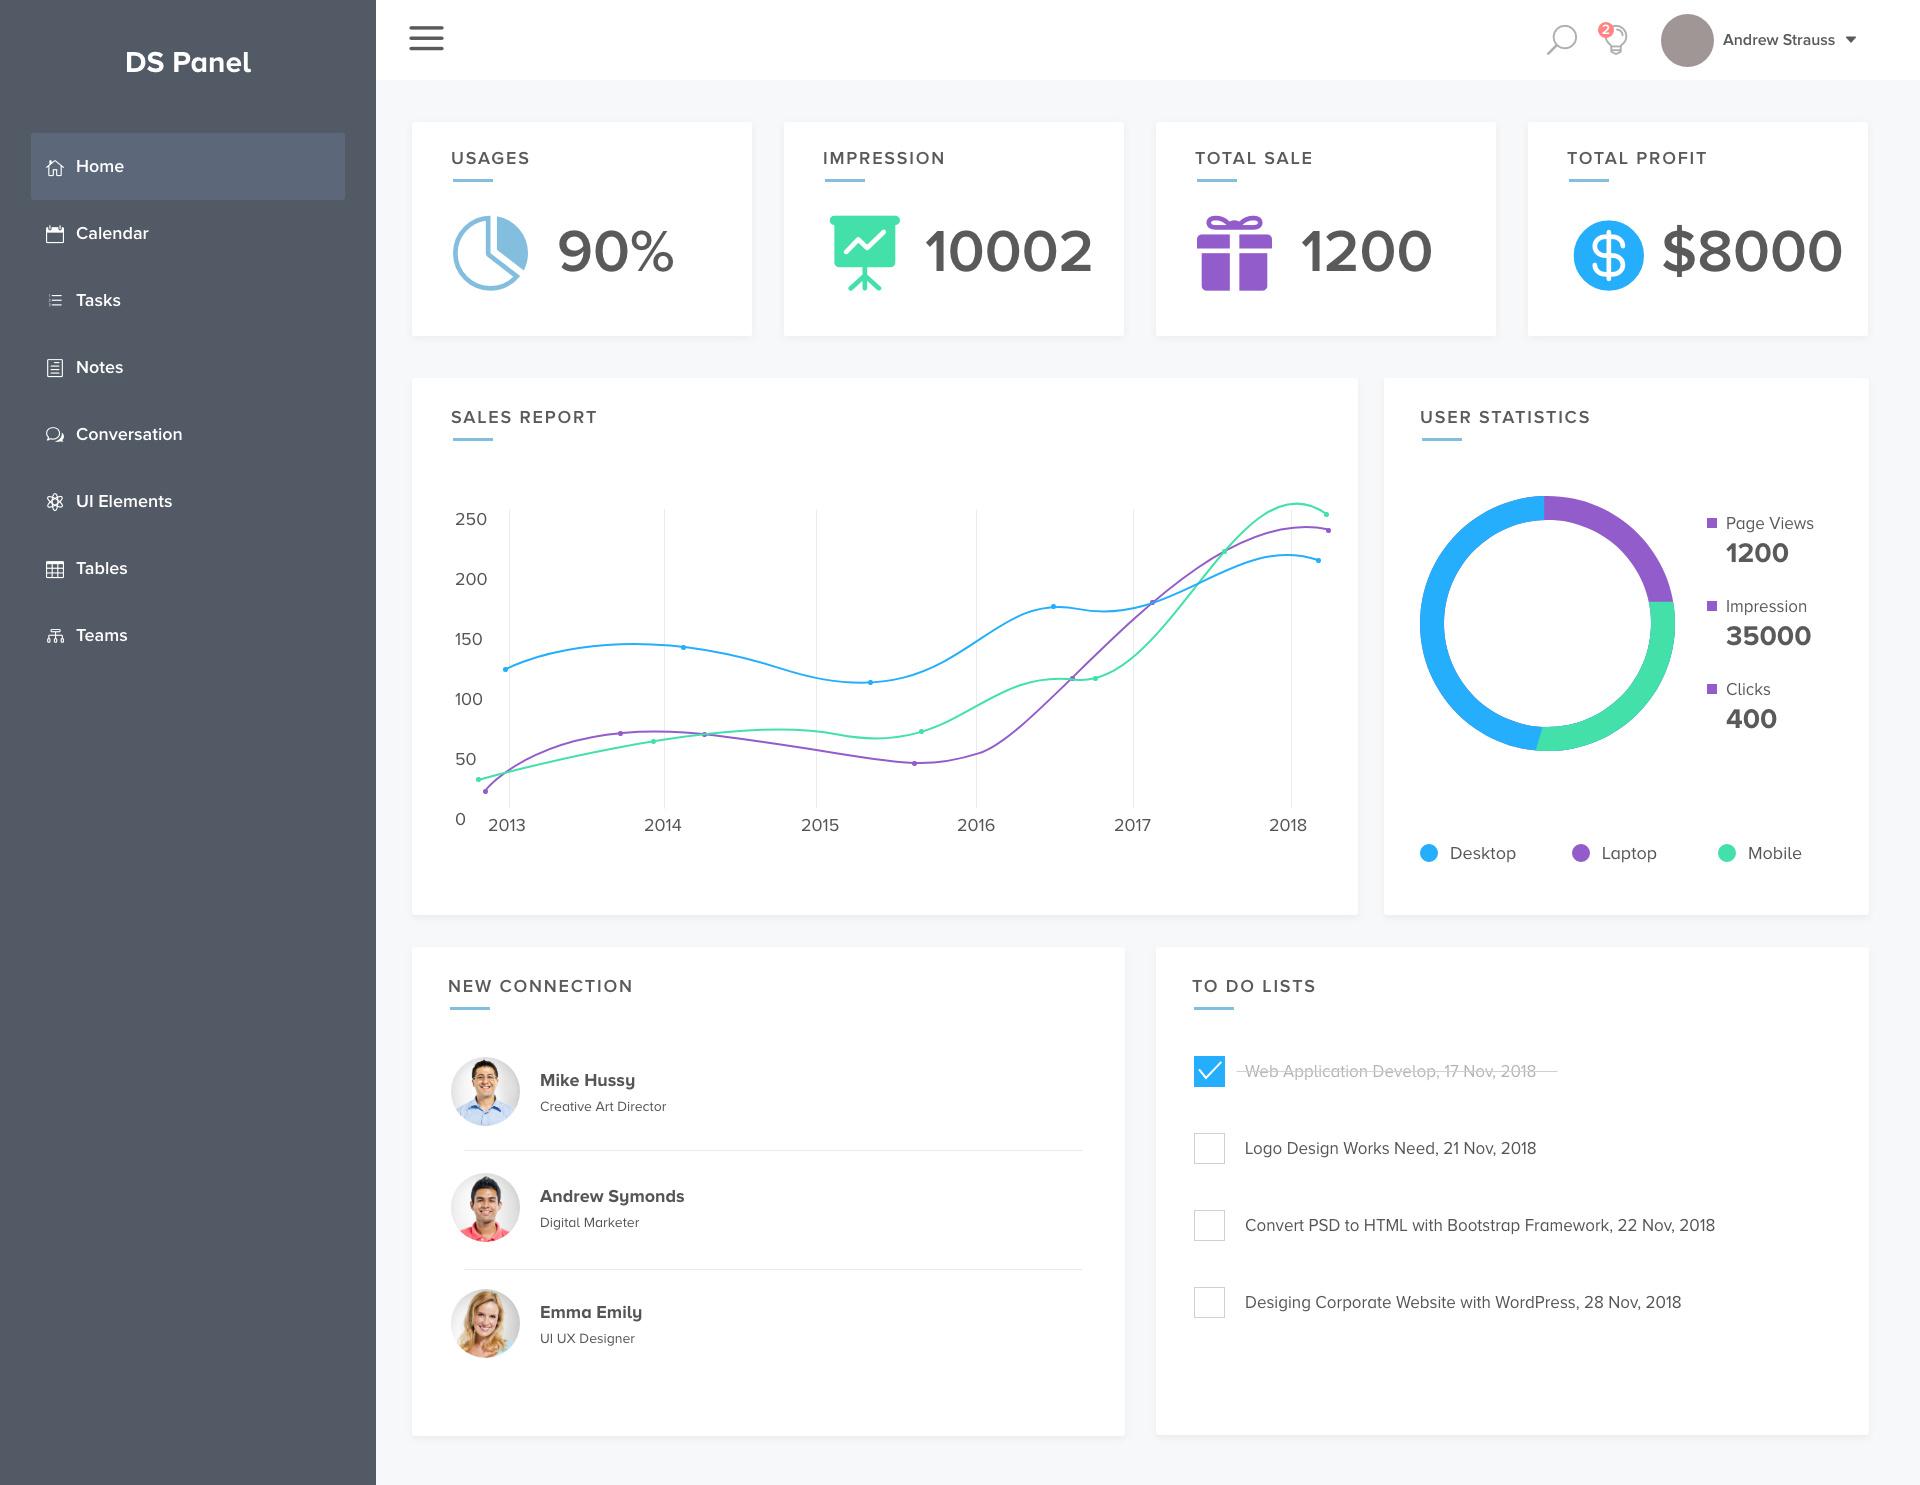Open notifications lightbulb icon
The height and width of the screenshot is (1485, 1920).
tap(1614, 40)
